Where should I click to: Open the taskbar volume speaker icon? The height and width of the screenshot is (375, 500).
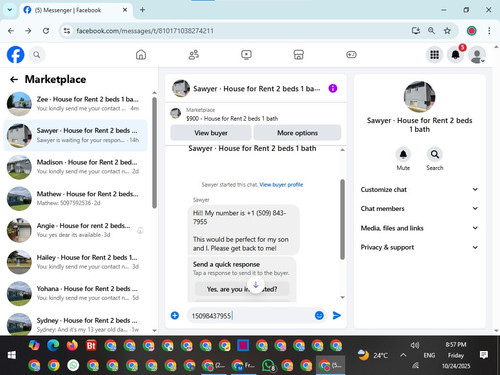(x=415, y=345)
